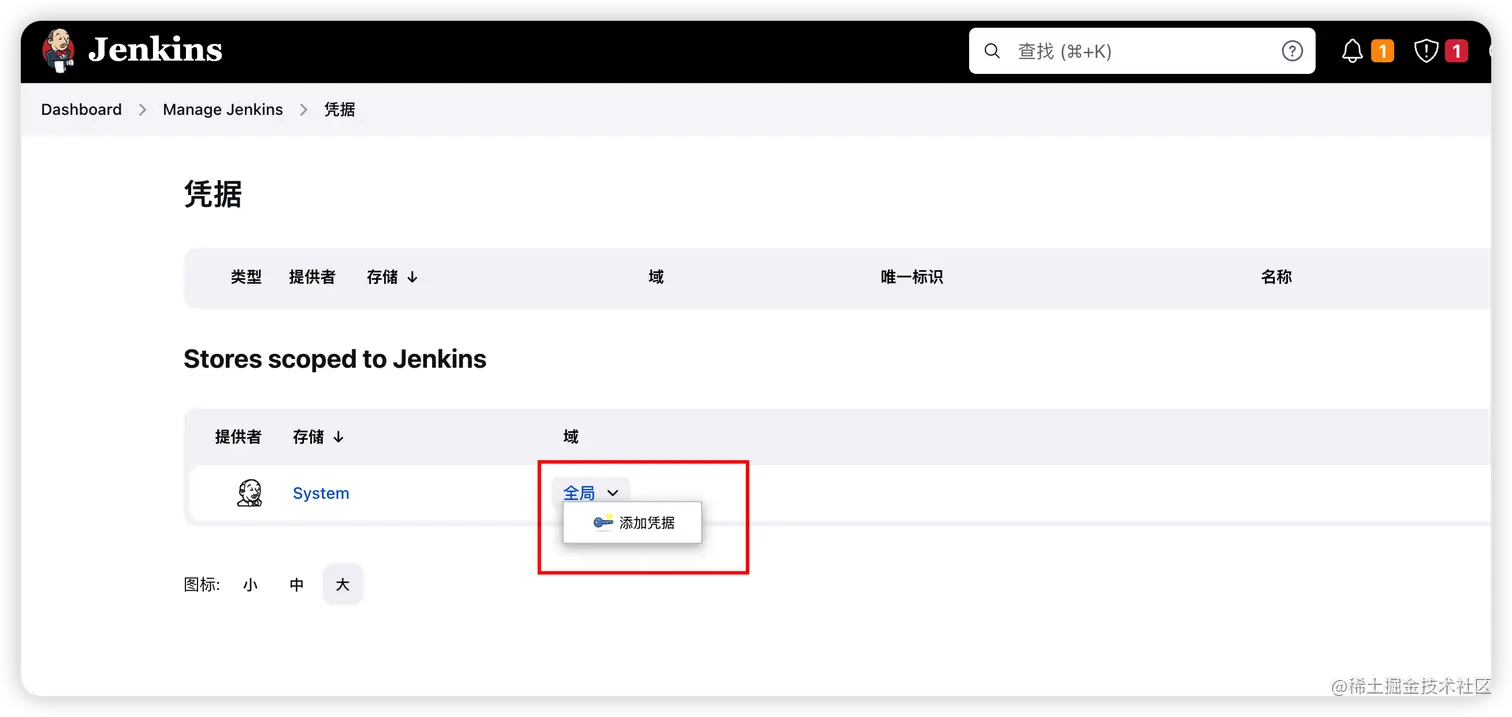Click the Stores scoped to Jenkins heading
Viewport: 1512px width, 717px height.
point(335,359)
